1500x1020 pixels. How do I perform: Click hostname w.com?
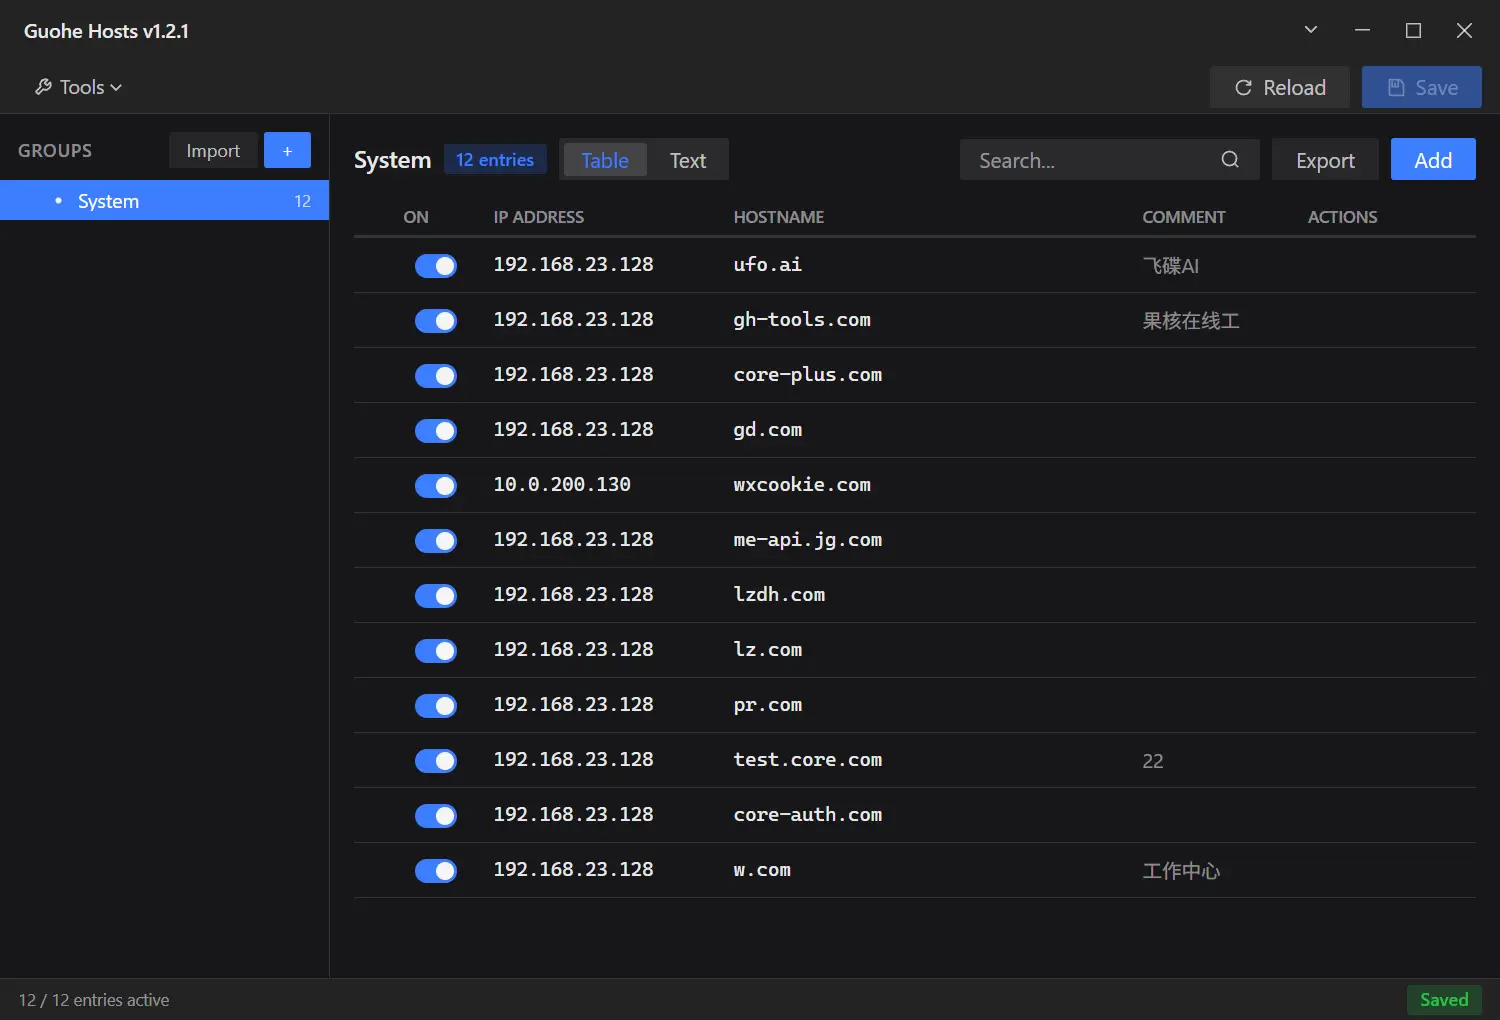[762, 870]
